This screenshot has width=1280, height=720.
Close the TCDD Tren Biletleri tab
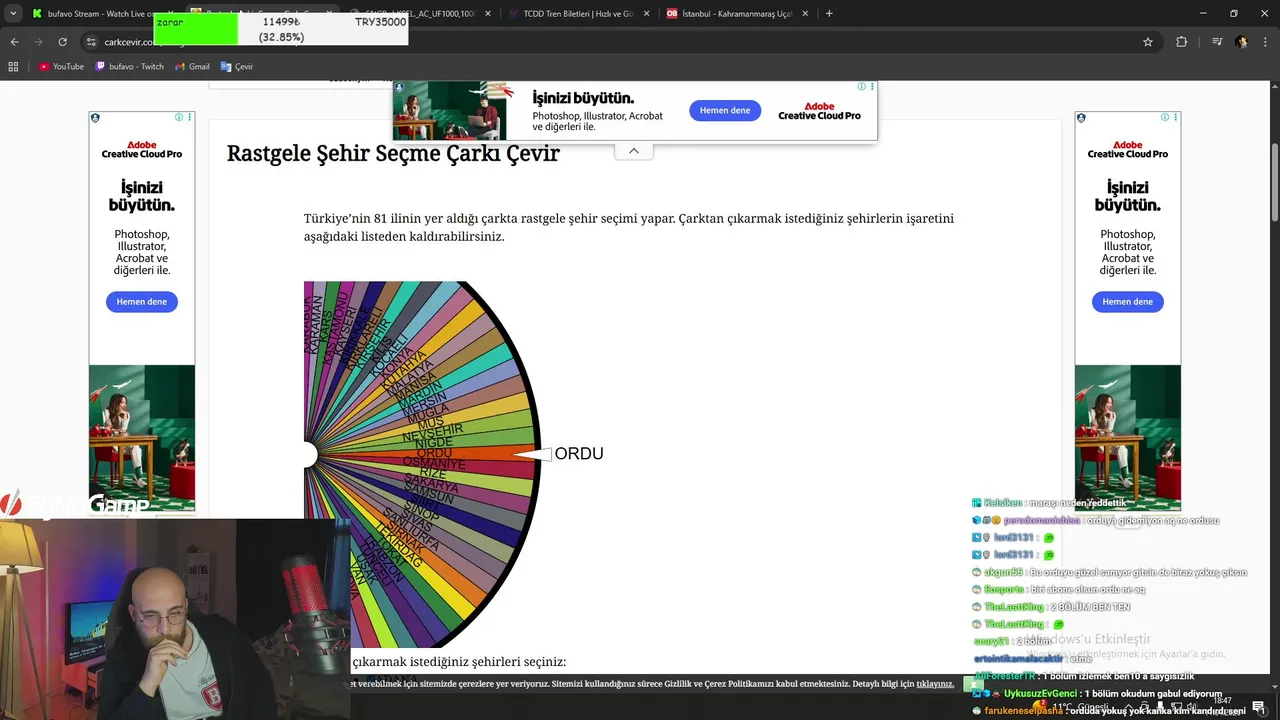(646, 14)
